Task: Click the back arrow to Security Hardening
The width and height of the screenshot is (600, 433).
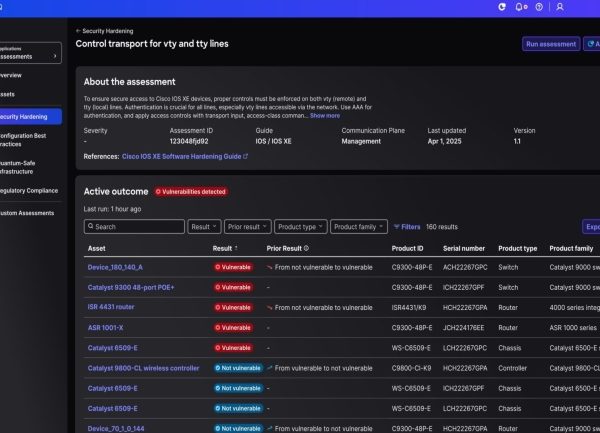Action: (79, 31)
